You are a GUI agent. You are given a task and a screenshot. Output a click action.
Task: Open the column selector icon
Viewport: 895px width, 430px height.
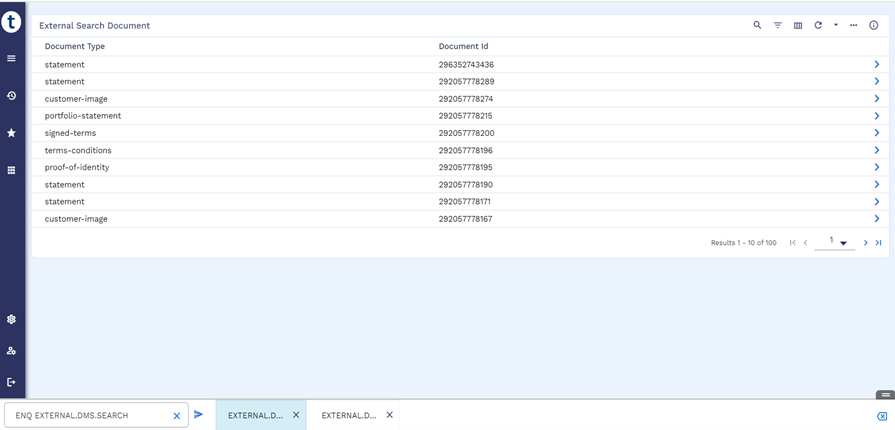(x=798, y=25)
